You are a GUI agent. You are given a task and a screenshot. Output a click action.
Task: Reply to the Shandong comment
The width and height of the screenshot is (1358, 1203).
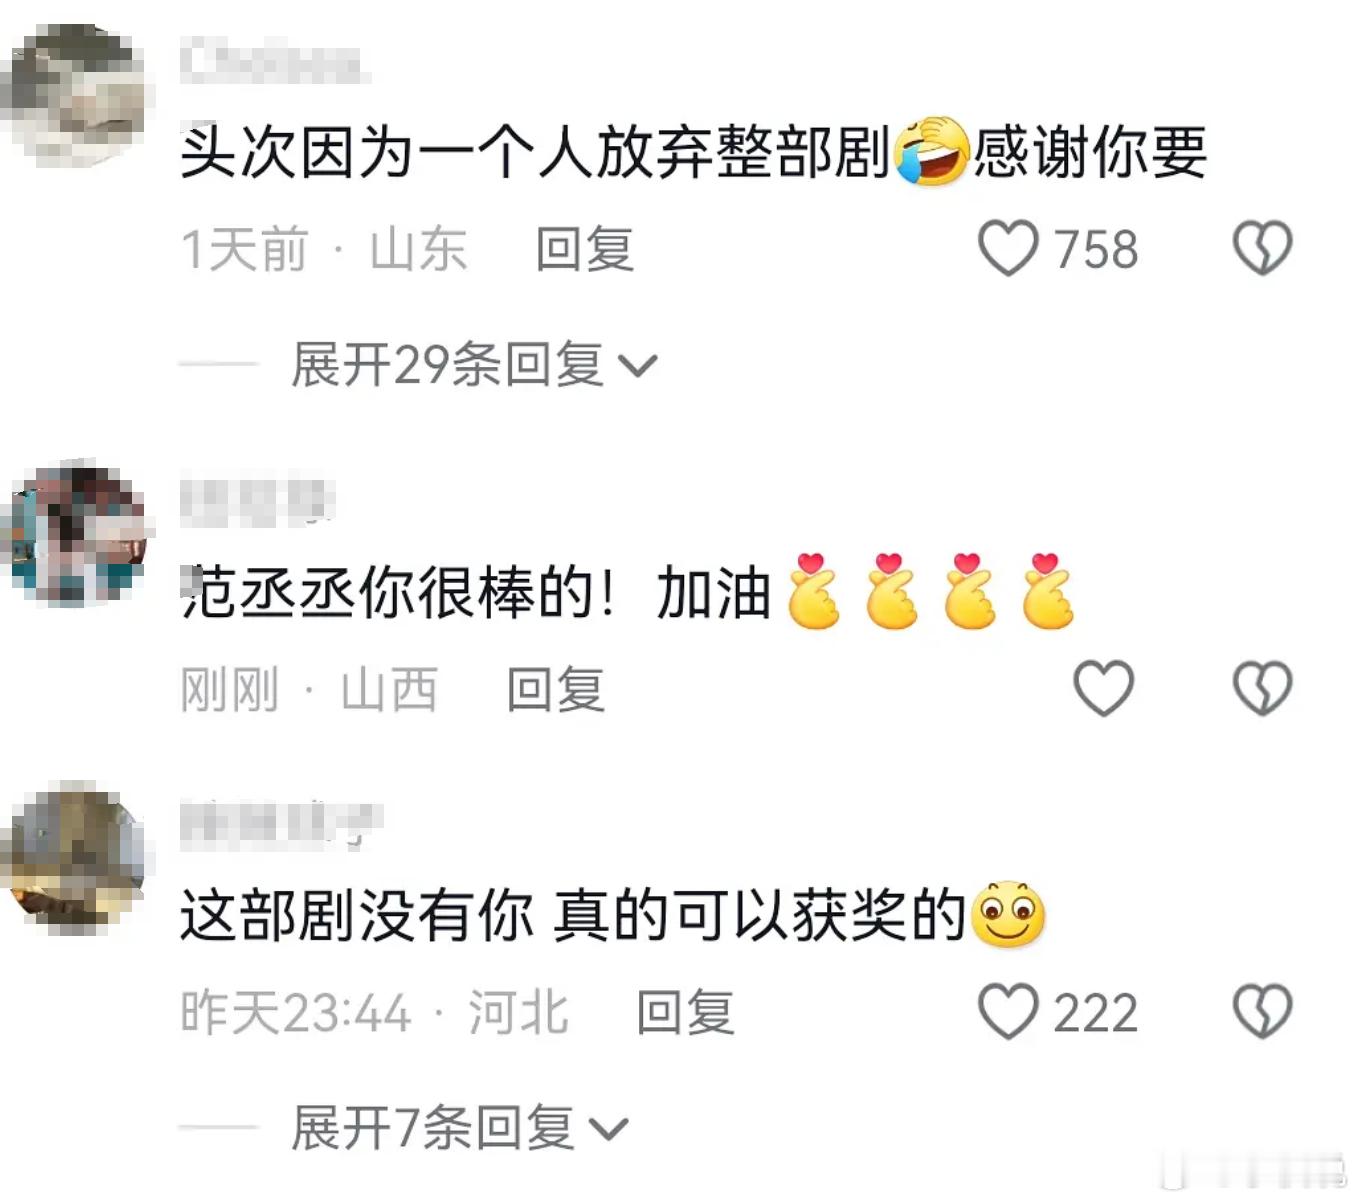tap(585, 249)
